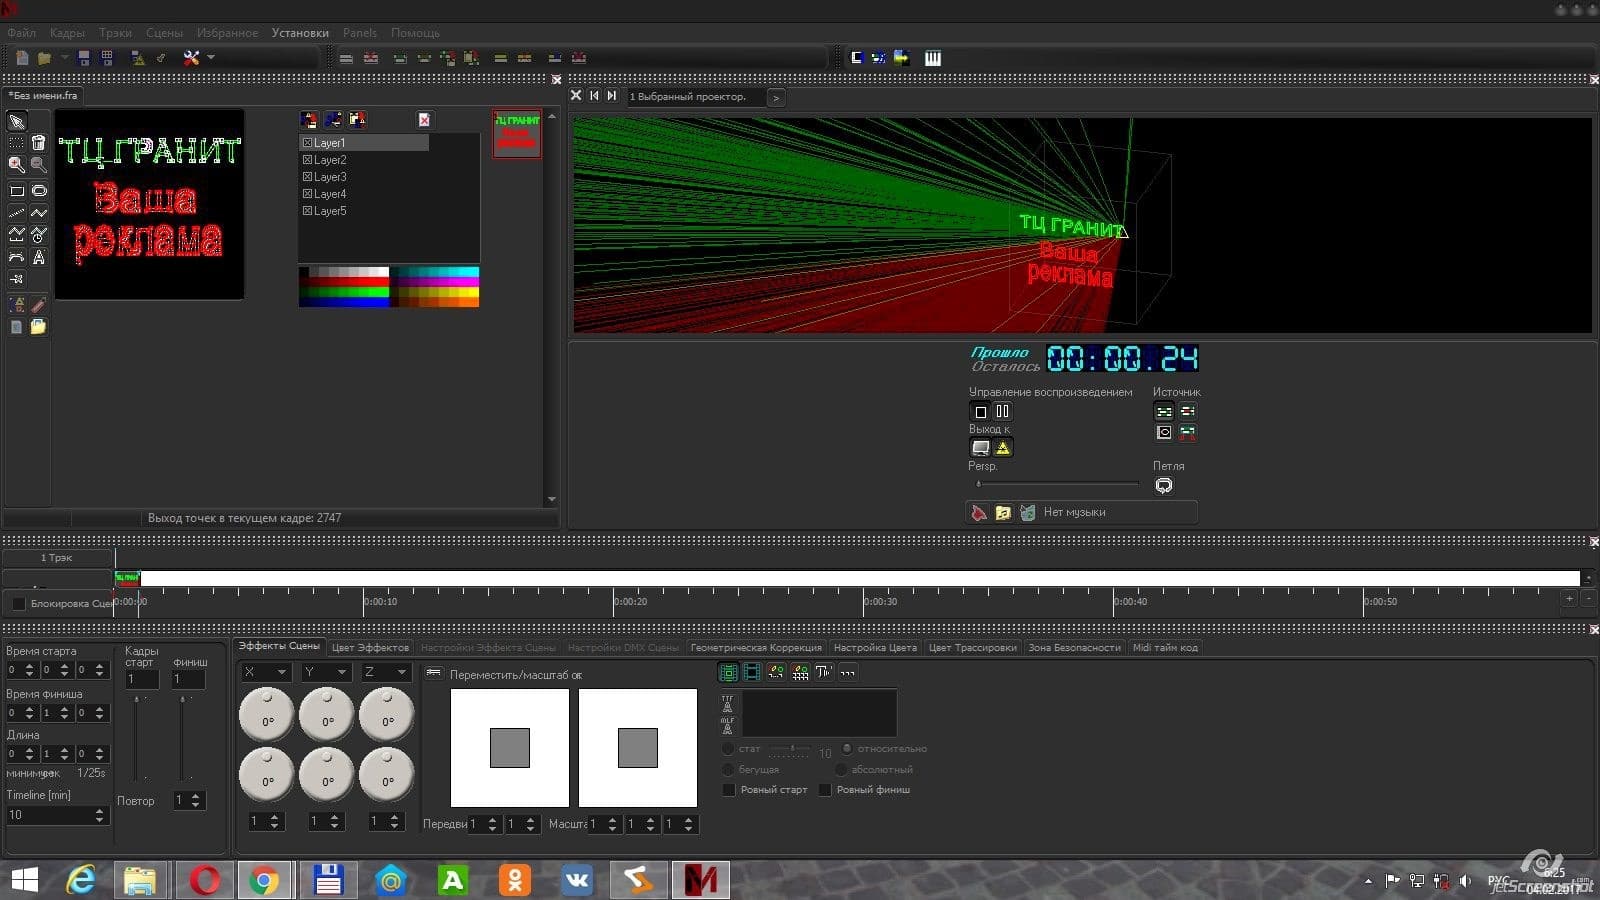Toggle the Layer3 checkbox
Viewport: 1600px width, 900px height.
point(308,177)
